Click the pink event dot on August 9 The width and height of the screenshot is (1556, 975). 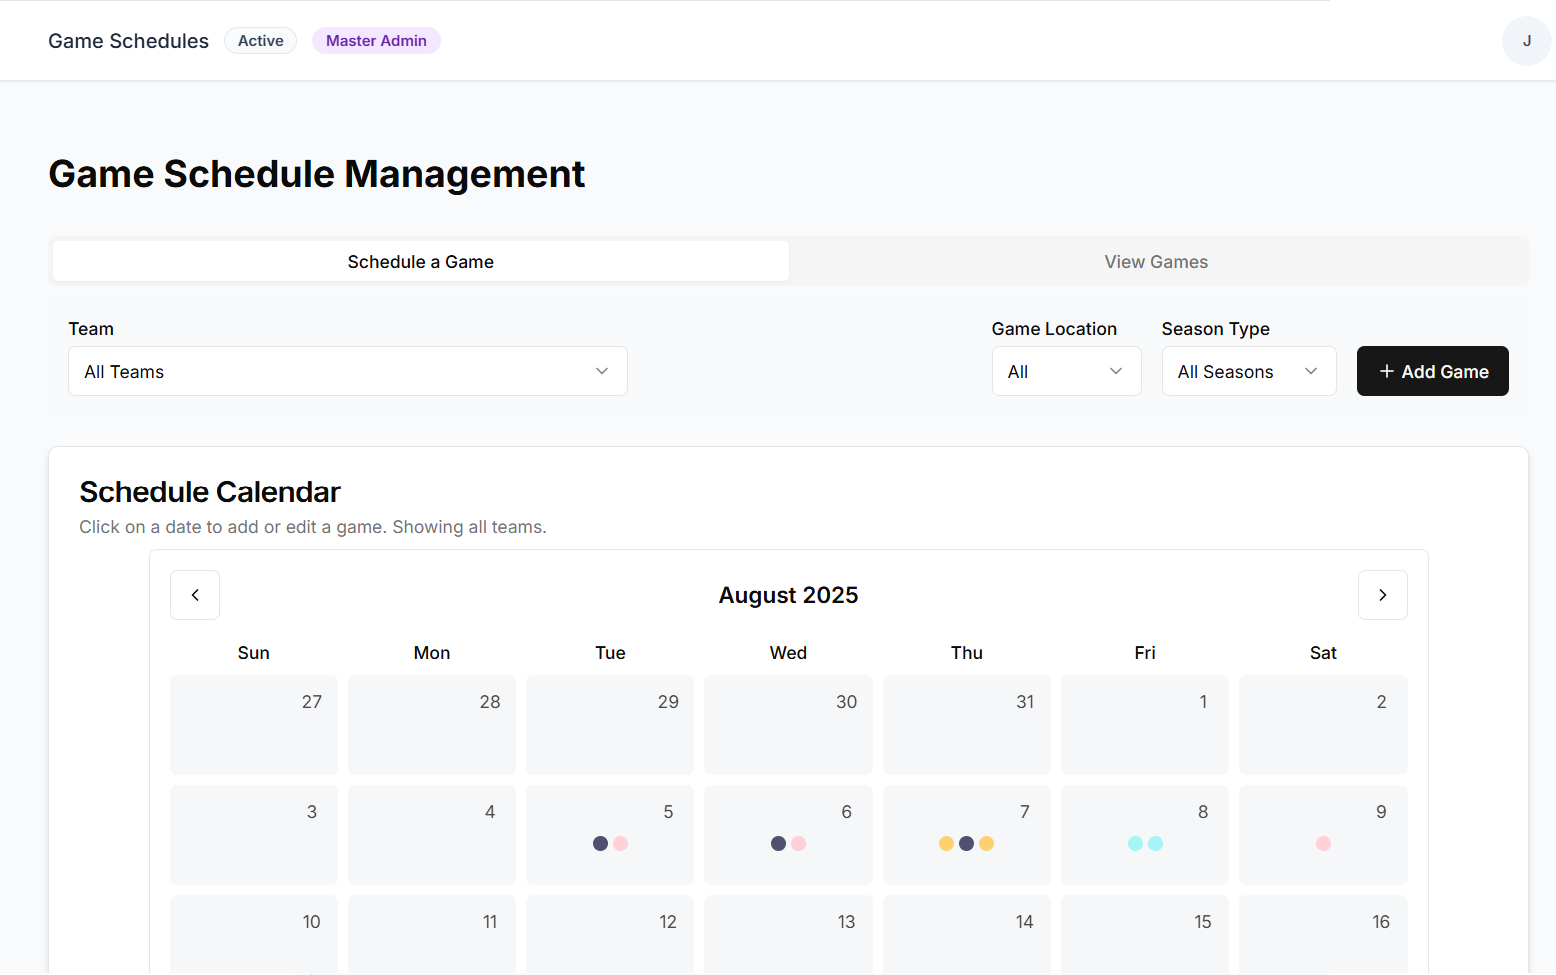[x=1323, y=843]
